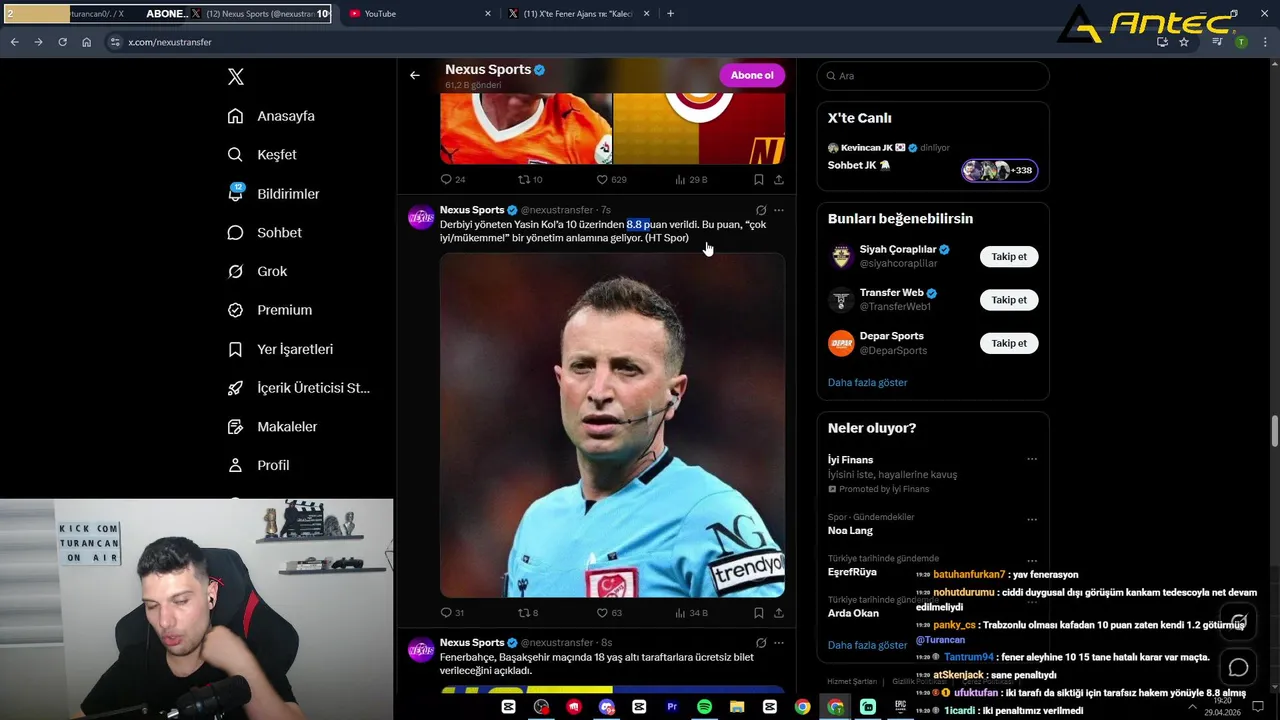Bookmark this page with star icon

1184,42
